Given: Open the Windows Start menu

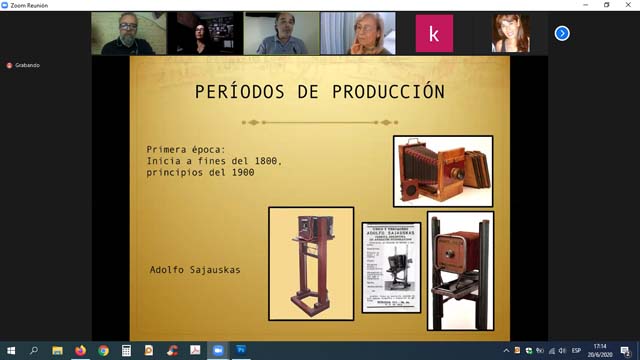Looking at the screenshot, I should 11,350.
